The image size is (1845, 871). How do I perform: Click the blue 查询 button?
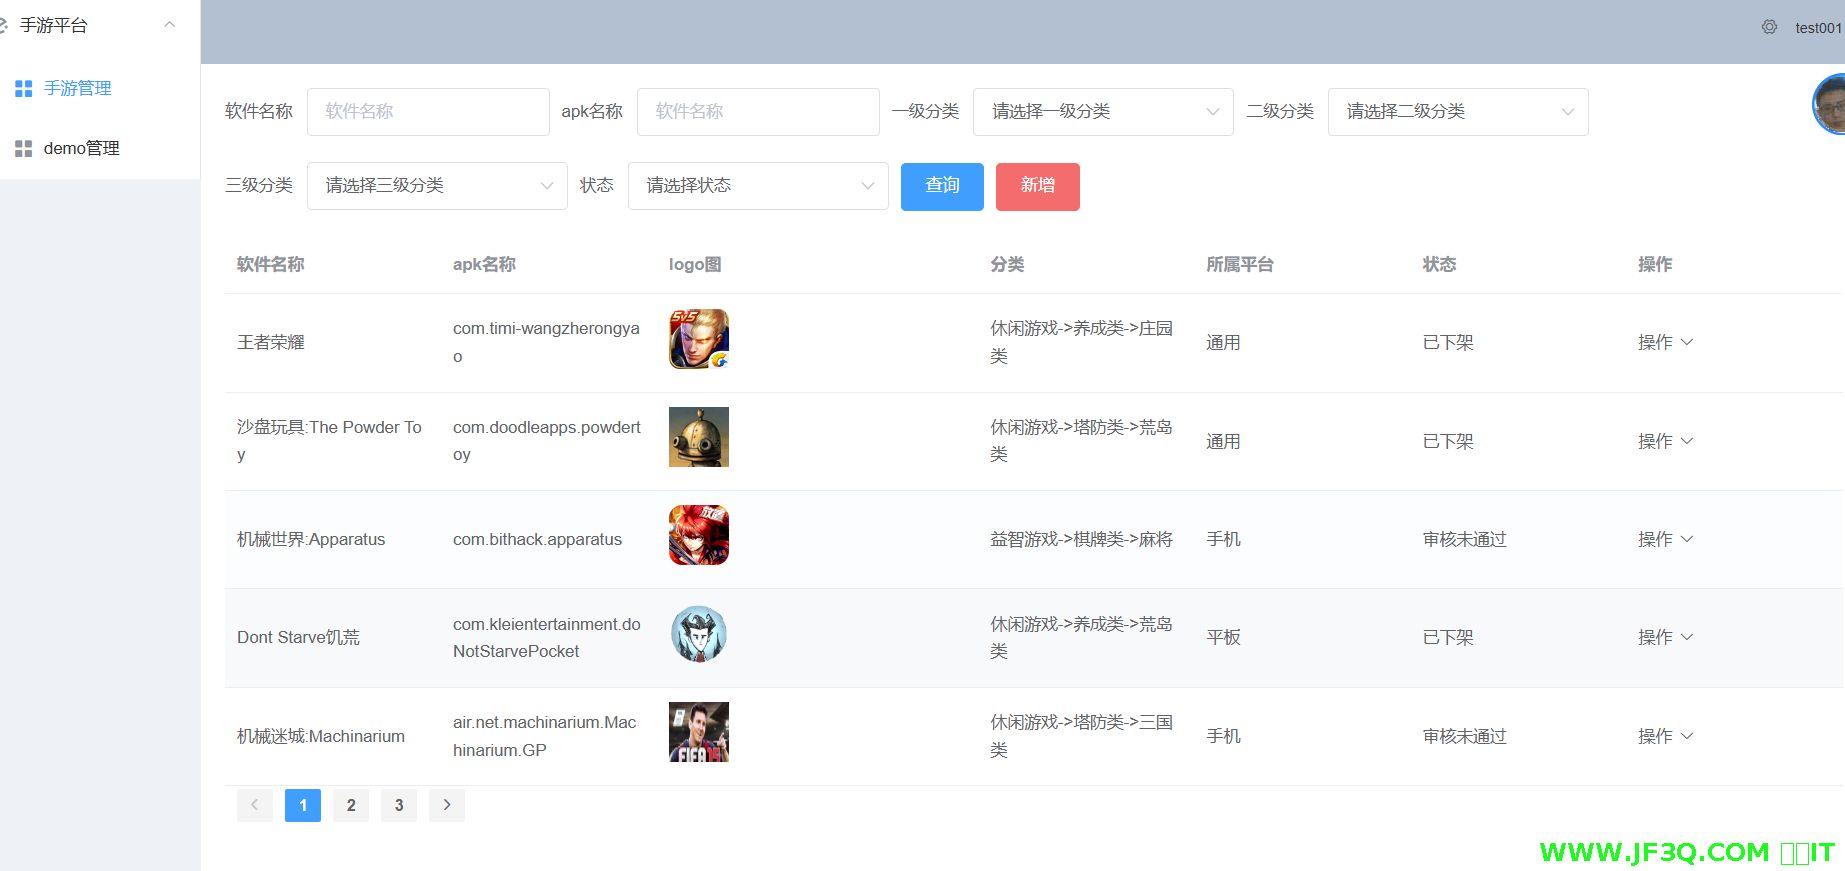941,186
